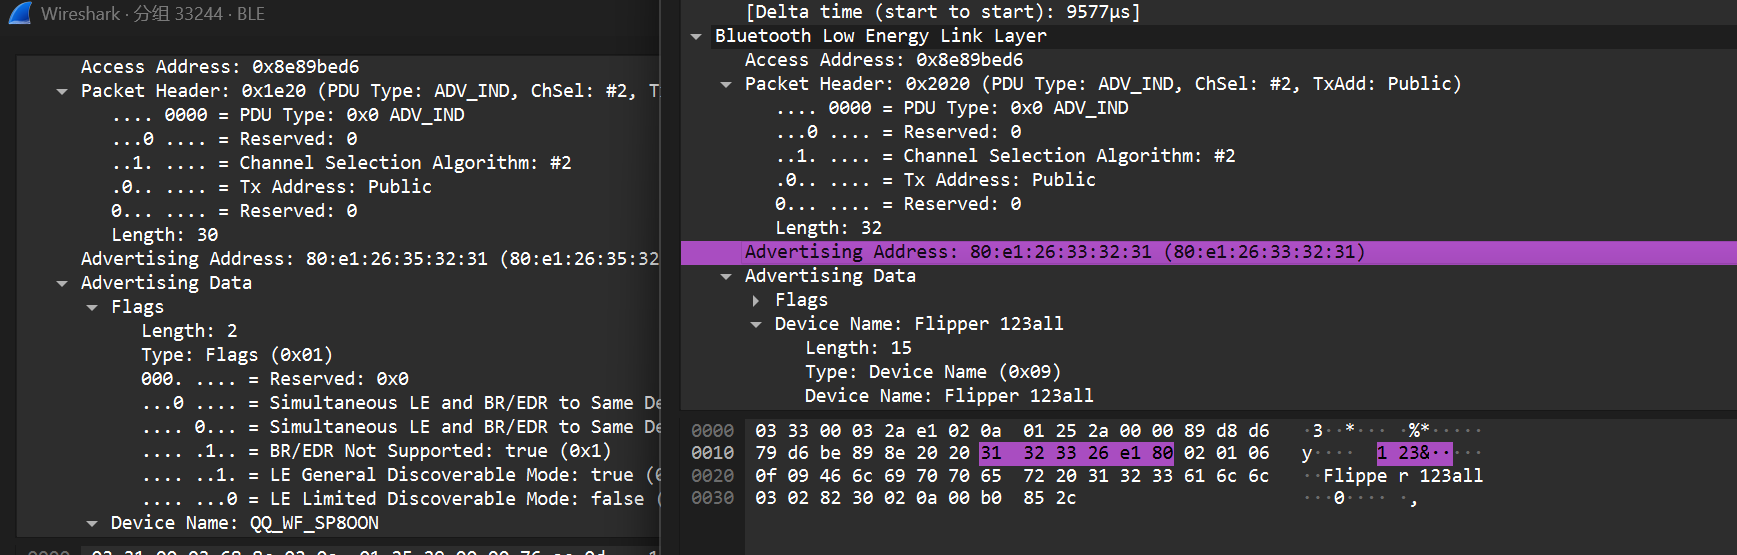The height and width of the screenshot is (555, 1737).
Task: Click hex bytes 72 20 31 32 33 61 6c 6c
Action: click(x=1146, y=476)
